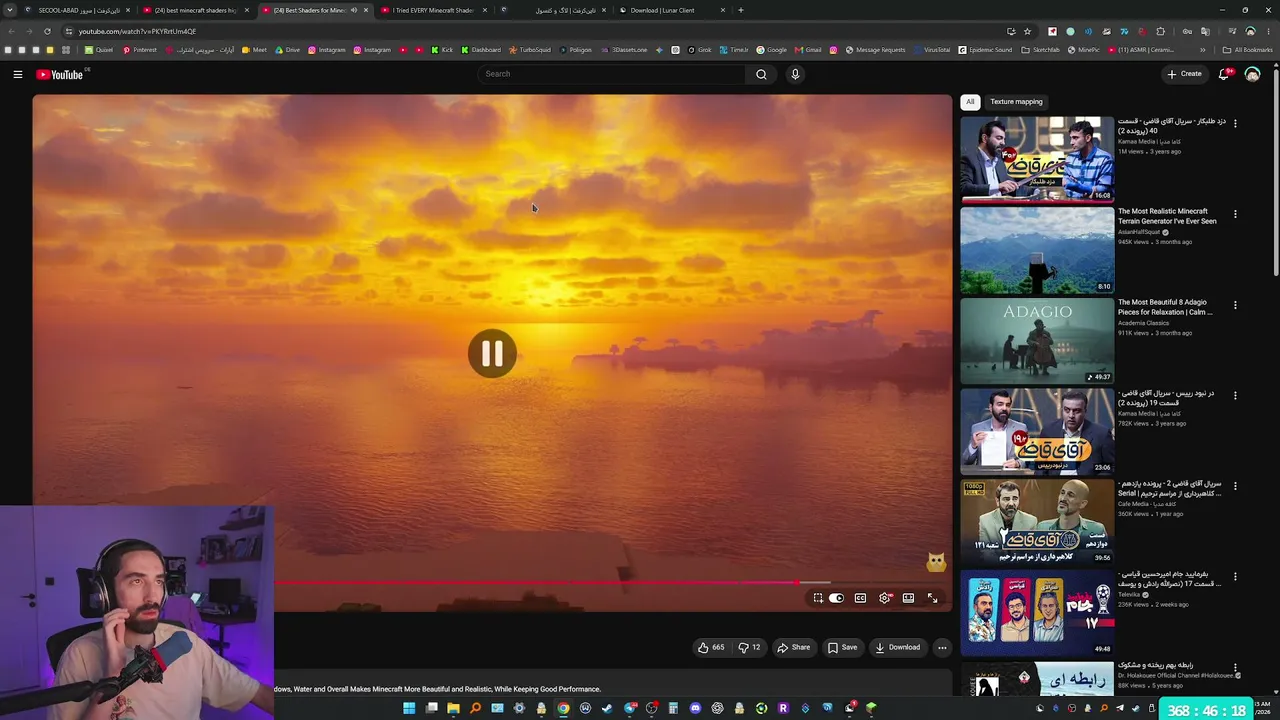
Task: Pause the video with center button
Action: tap(492, 353)
